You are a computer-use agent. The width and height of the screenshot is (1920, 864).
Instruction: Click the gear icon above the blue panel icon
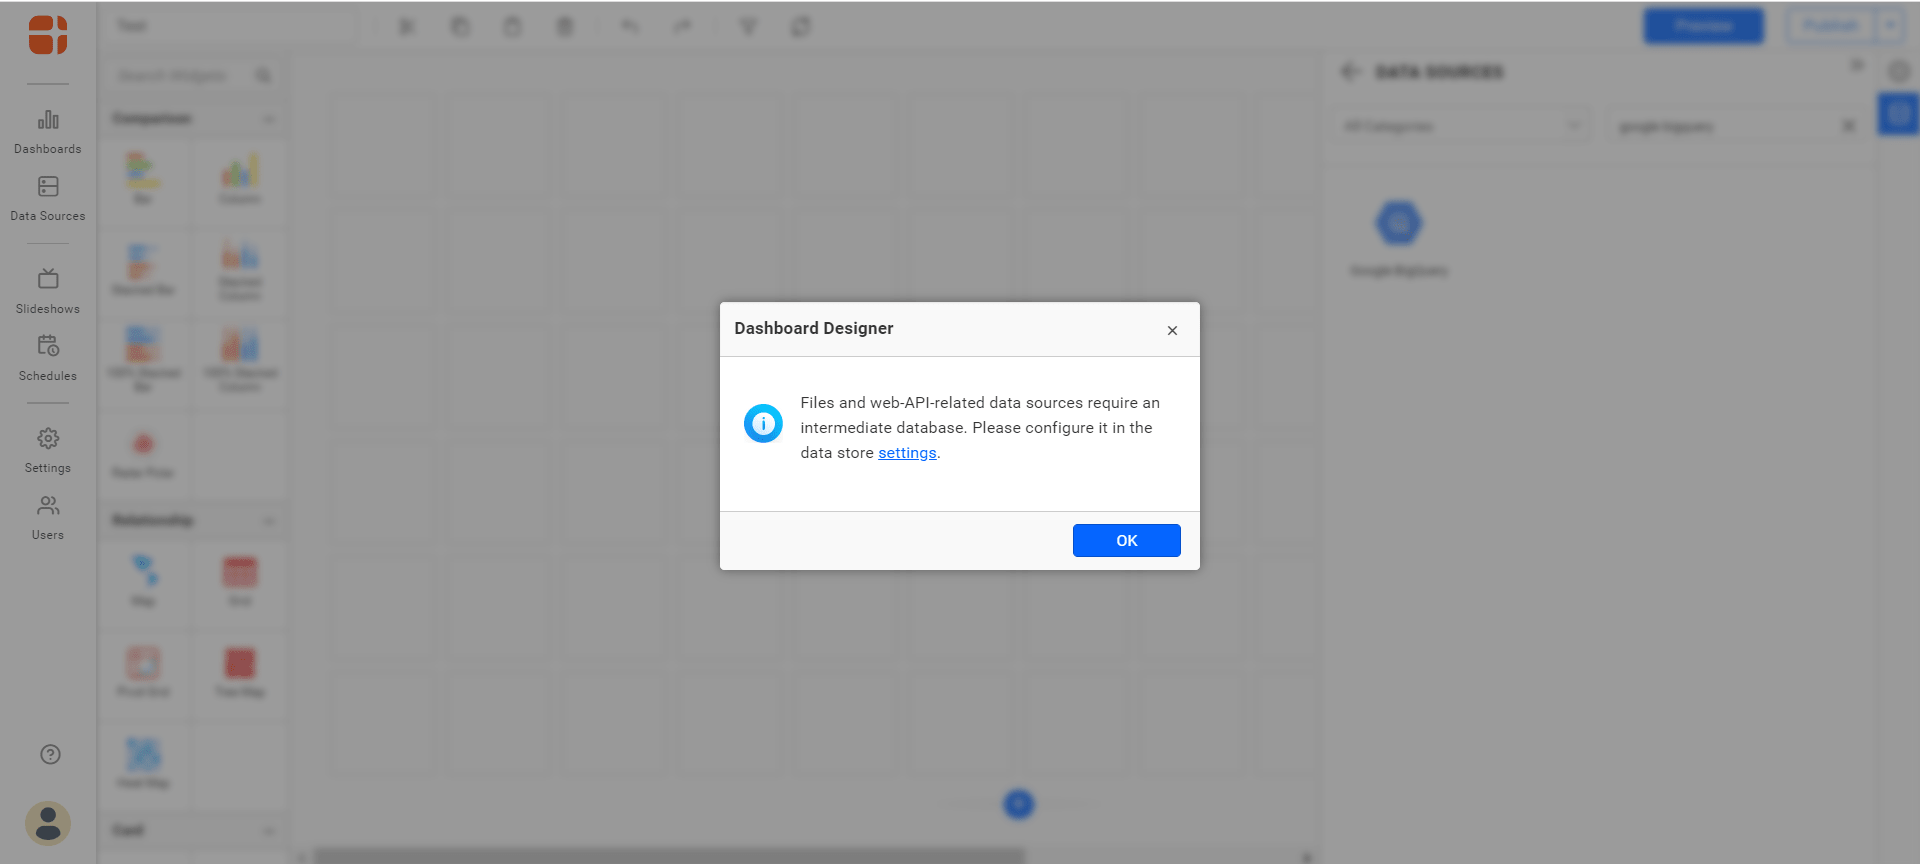click(1898, 71)
